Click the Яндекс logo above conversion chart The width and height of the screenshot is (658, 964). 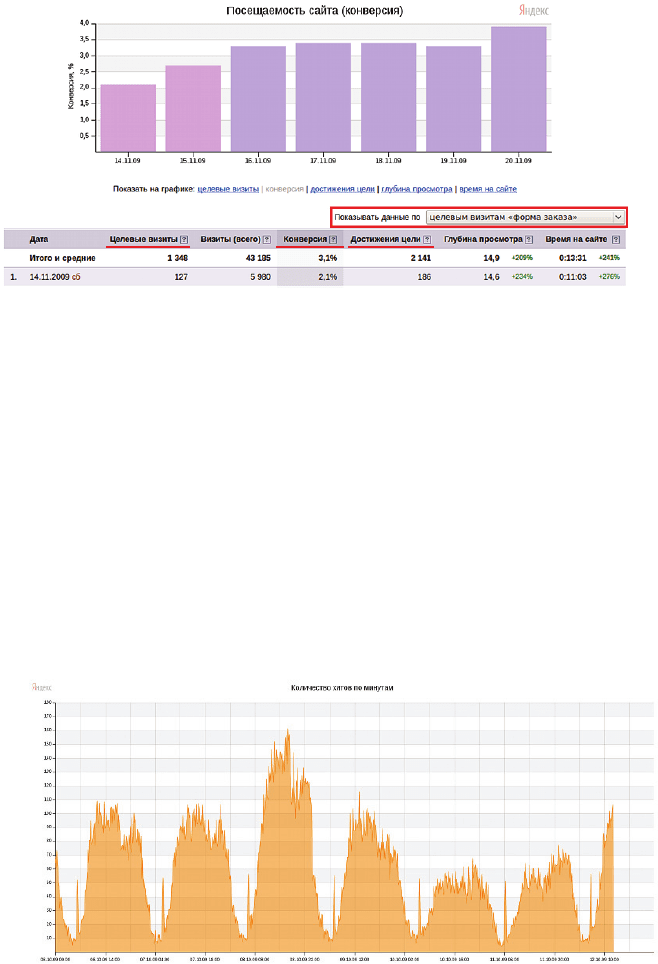[x=532, y=10]
